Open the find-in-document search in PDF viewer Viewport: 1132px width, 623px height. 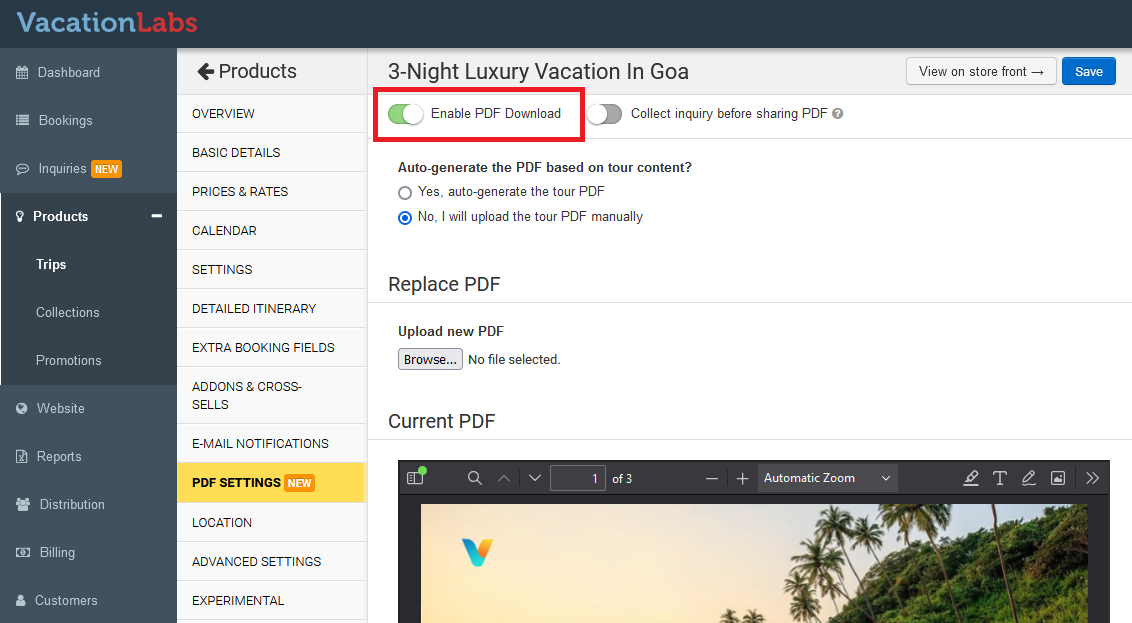(x=475, y=478)
